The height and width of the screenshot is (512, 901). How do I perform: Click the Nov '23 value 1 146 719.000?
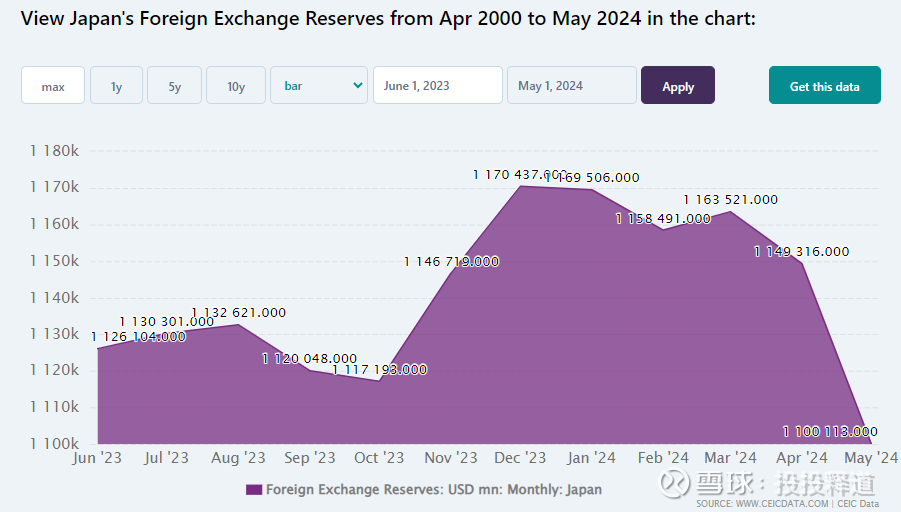(451, 261)
